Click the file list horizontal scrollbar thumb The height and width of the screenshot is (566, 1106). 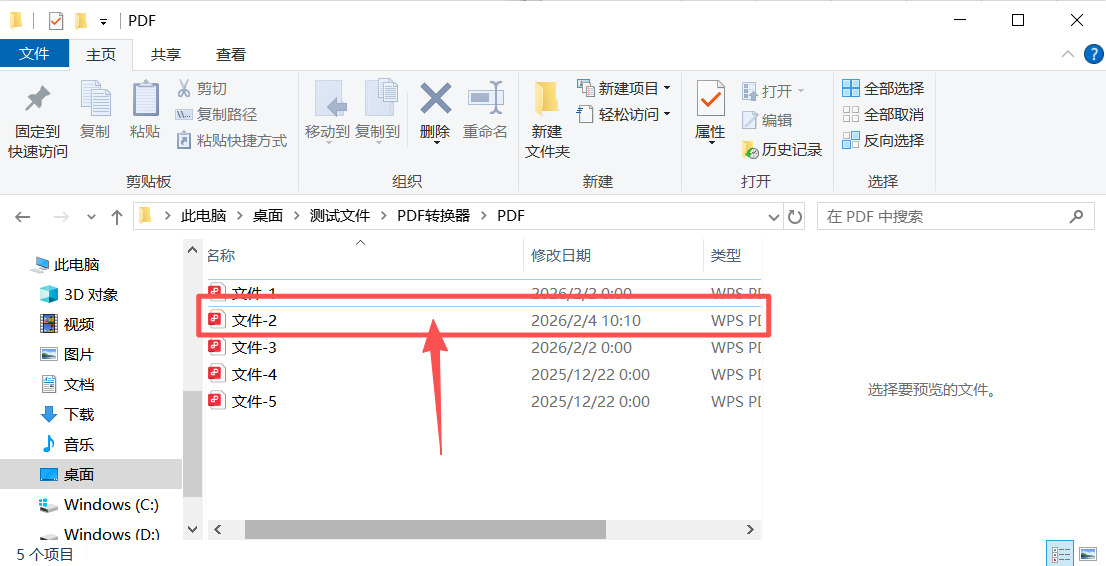click(425, 529)
